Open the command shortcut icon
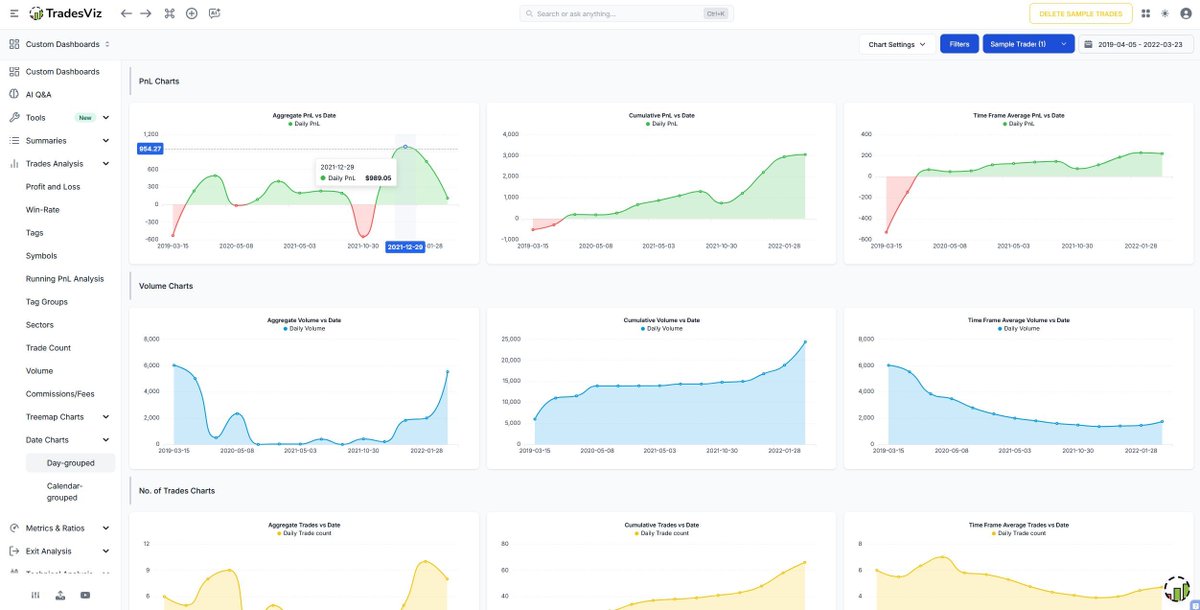Image resolution: width=1200 pixels, height=610 pixels. pyautogui.click(x=169, y=14)
